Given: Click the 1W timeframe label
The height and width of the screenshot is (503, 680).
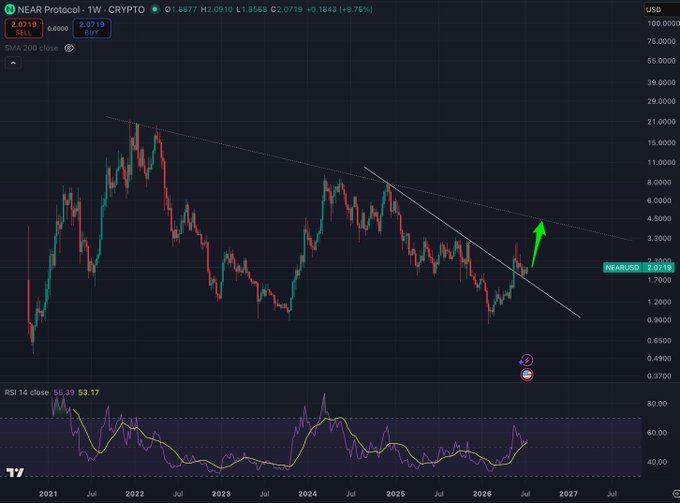Looking at the screenshot, I should click(94, 10).
